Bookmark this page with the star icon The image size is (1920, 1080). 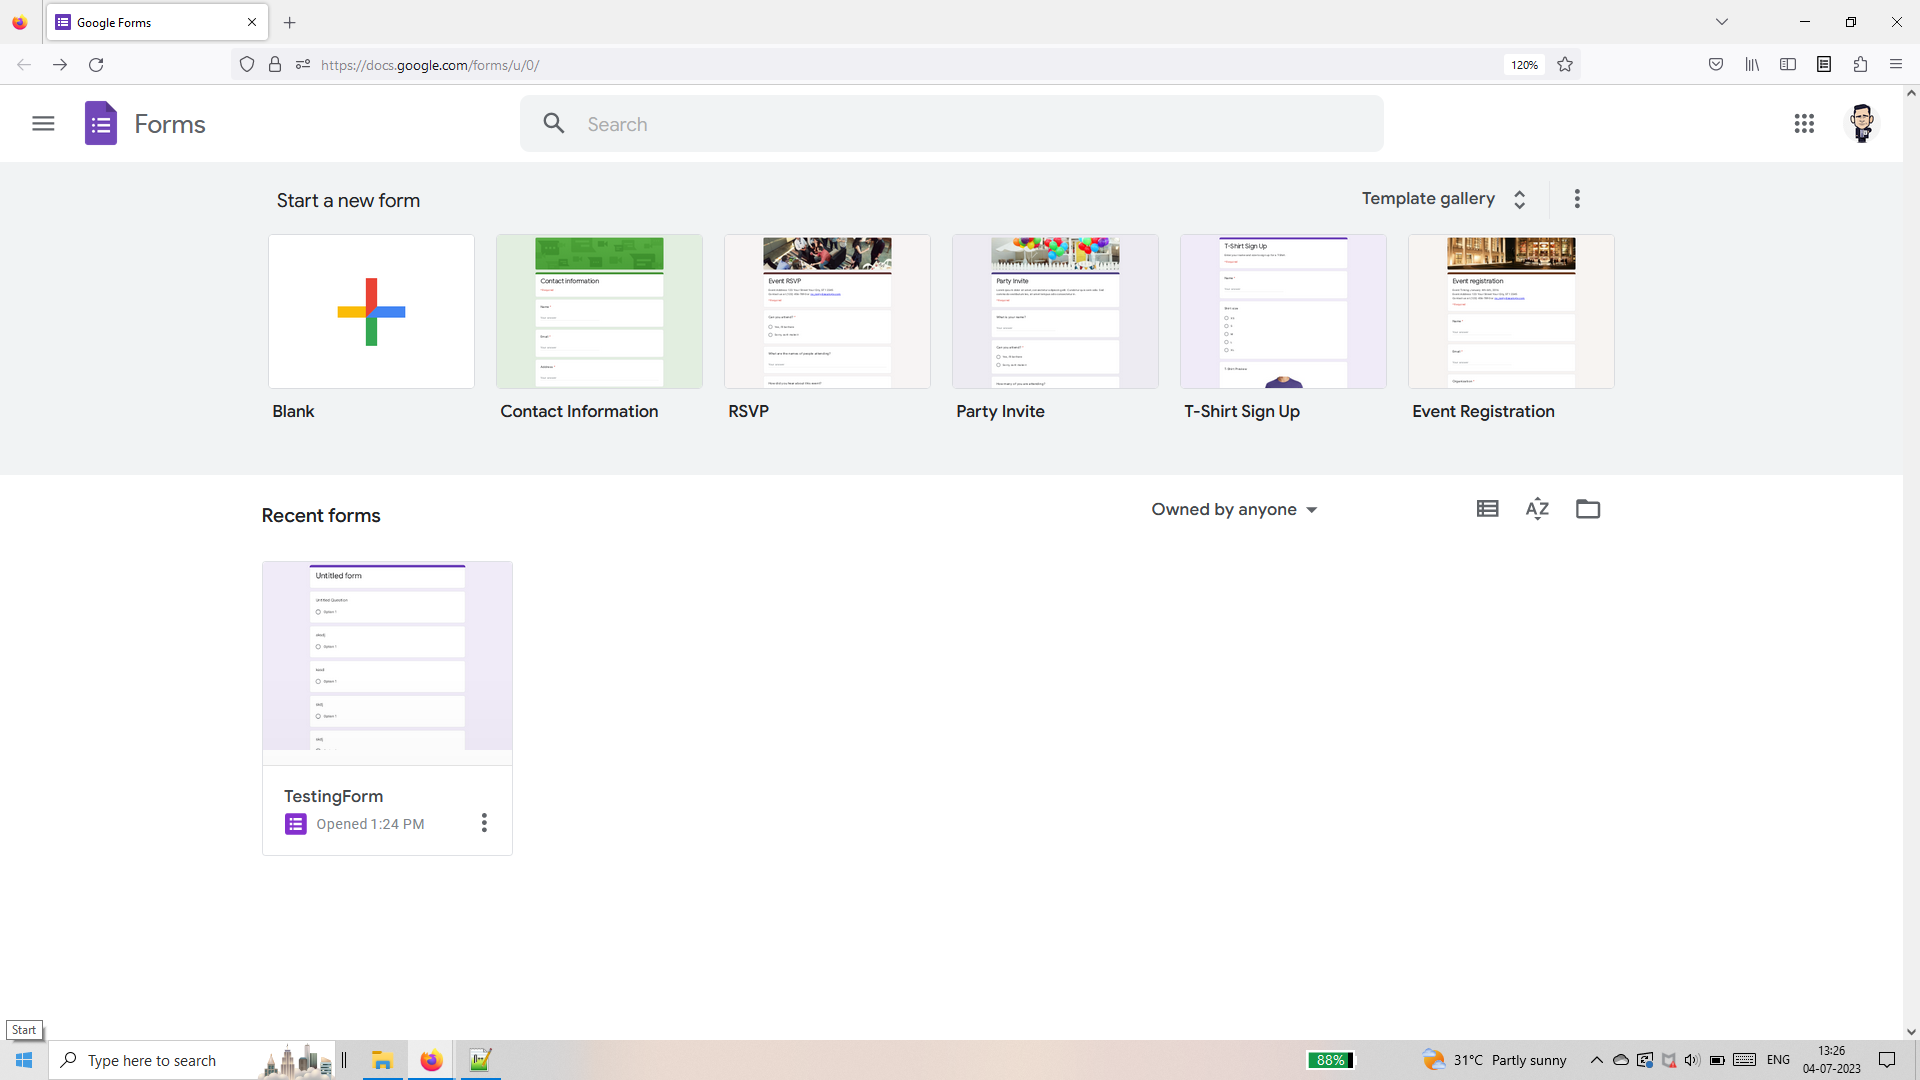(x=1565, y=65)
